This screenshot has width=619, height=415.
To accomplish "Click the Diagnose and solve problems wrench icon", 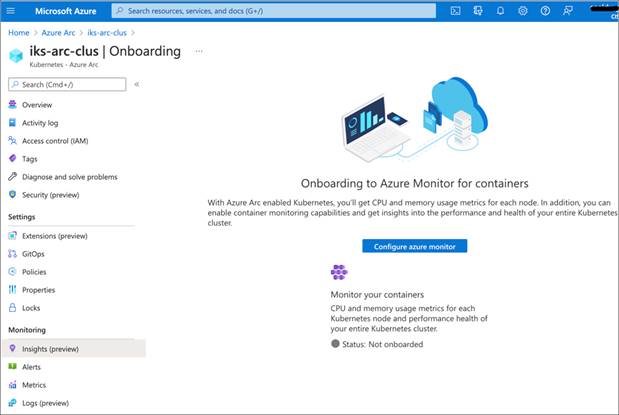I will pyautogui.click(x=13, y=177).
